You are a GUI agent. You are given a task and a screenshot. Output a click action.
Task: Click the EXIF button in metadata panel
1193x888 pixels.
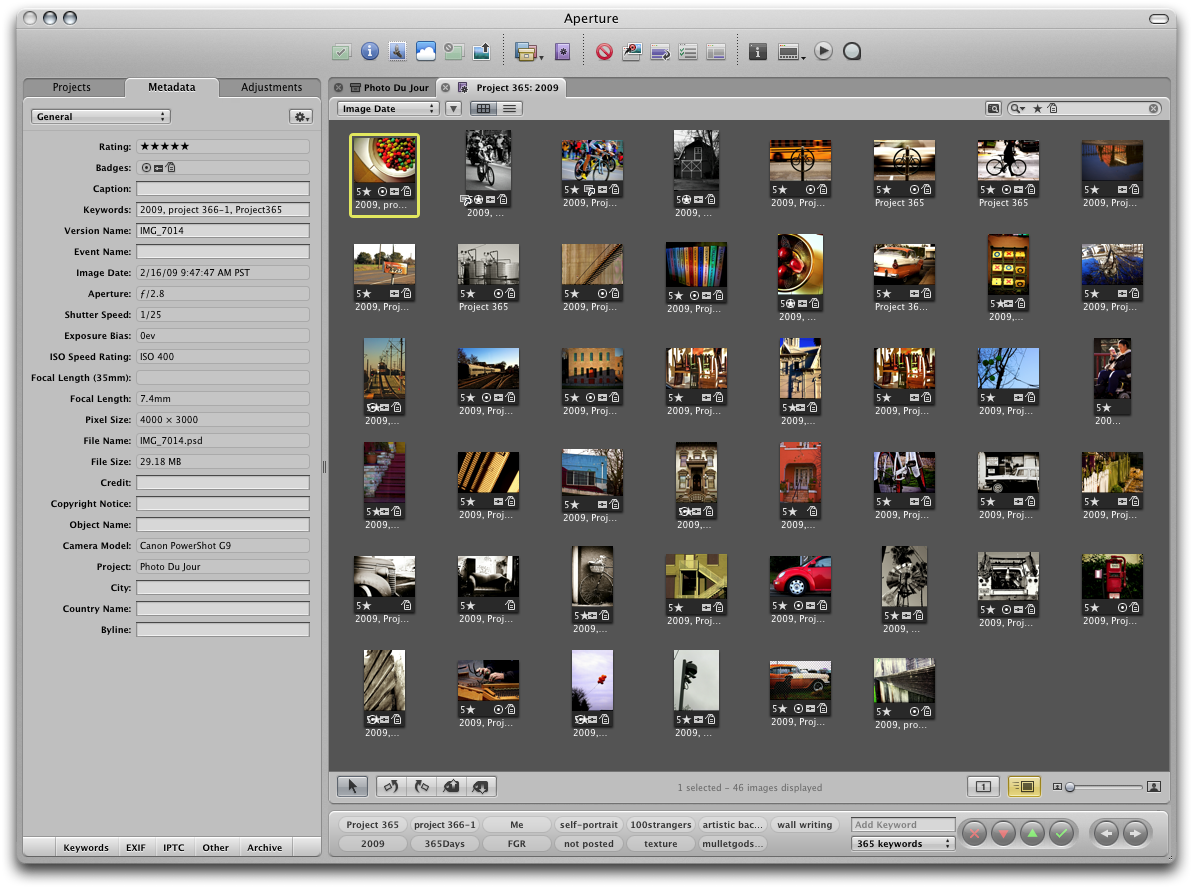[x=135, y=848]
